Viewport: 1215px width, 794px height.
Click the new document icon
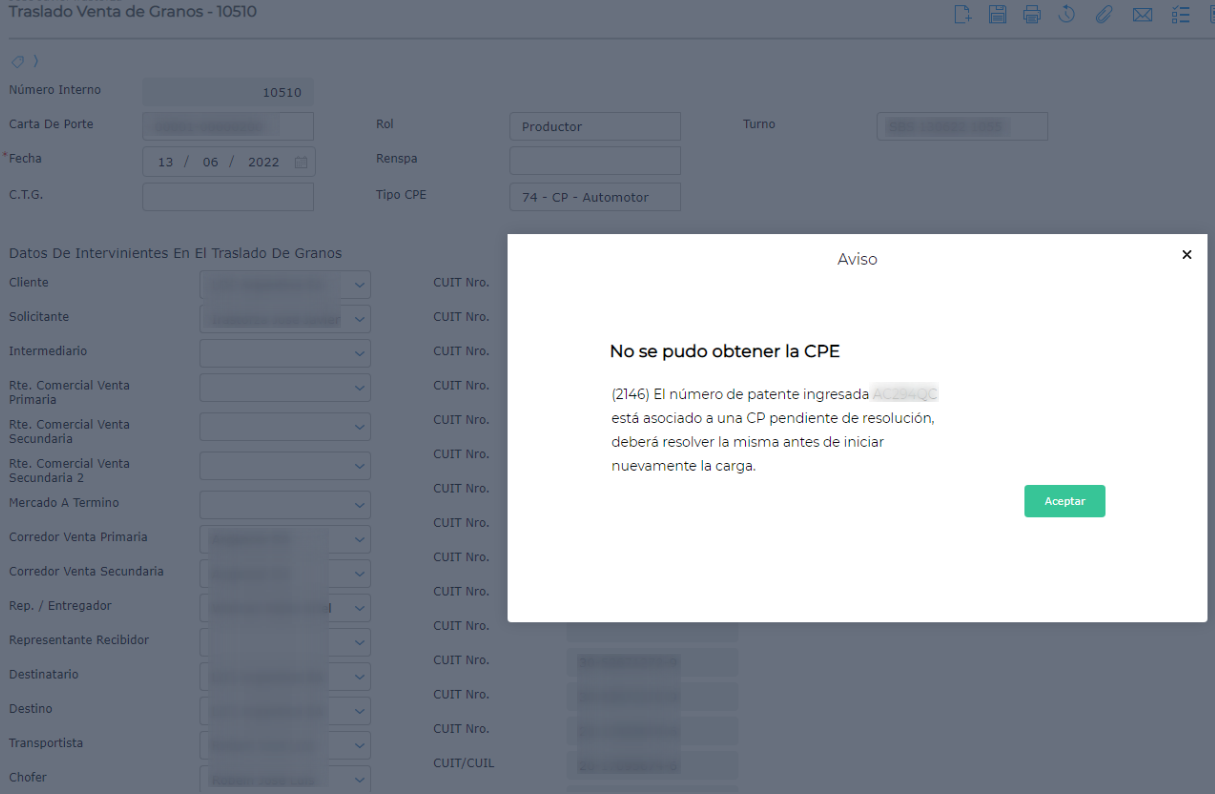pos(962,14)
